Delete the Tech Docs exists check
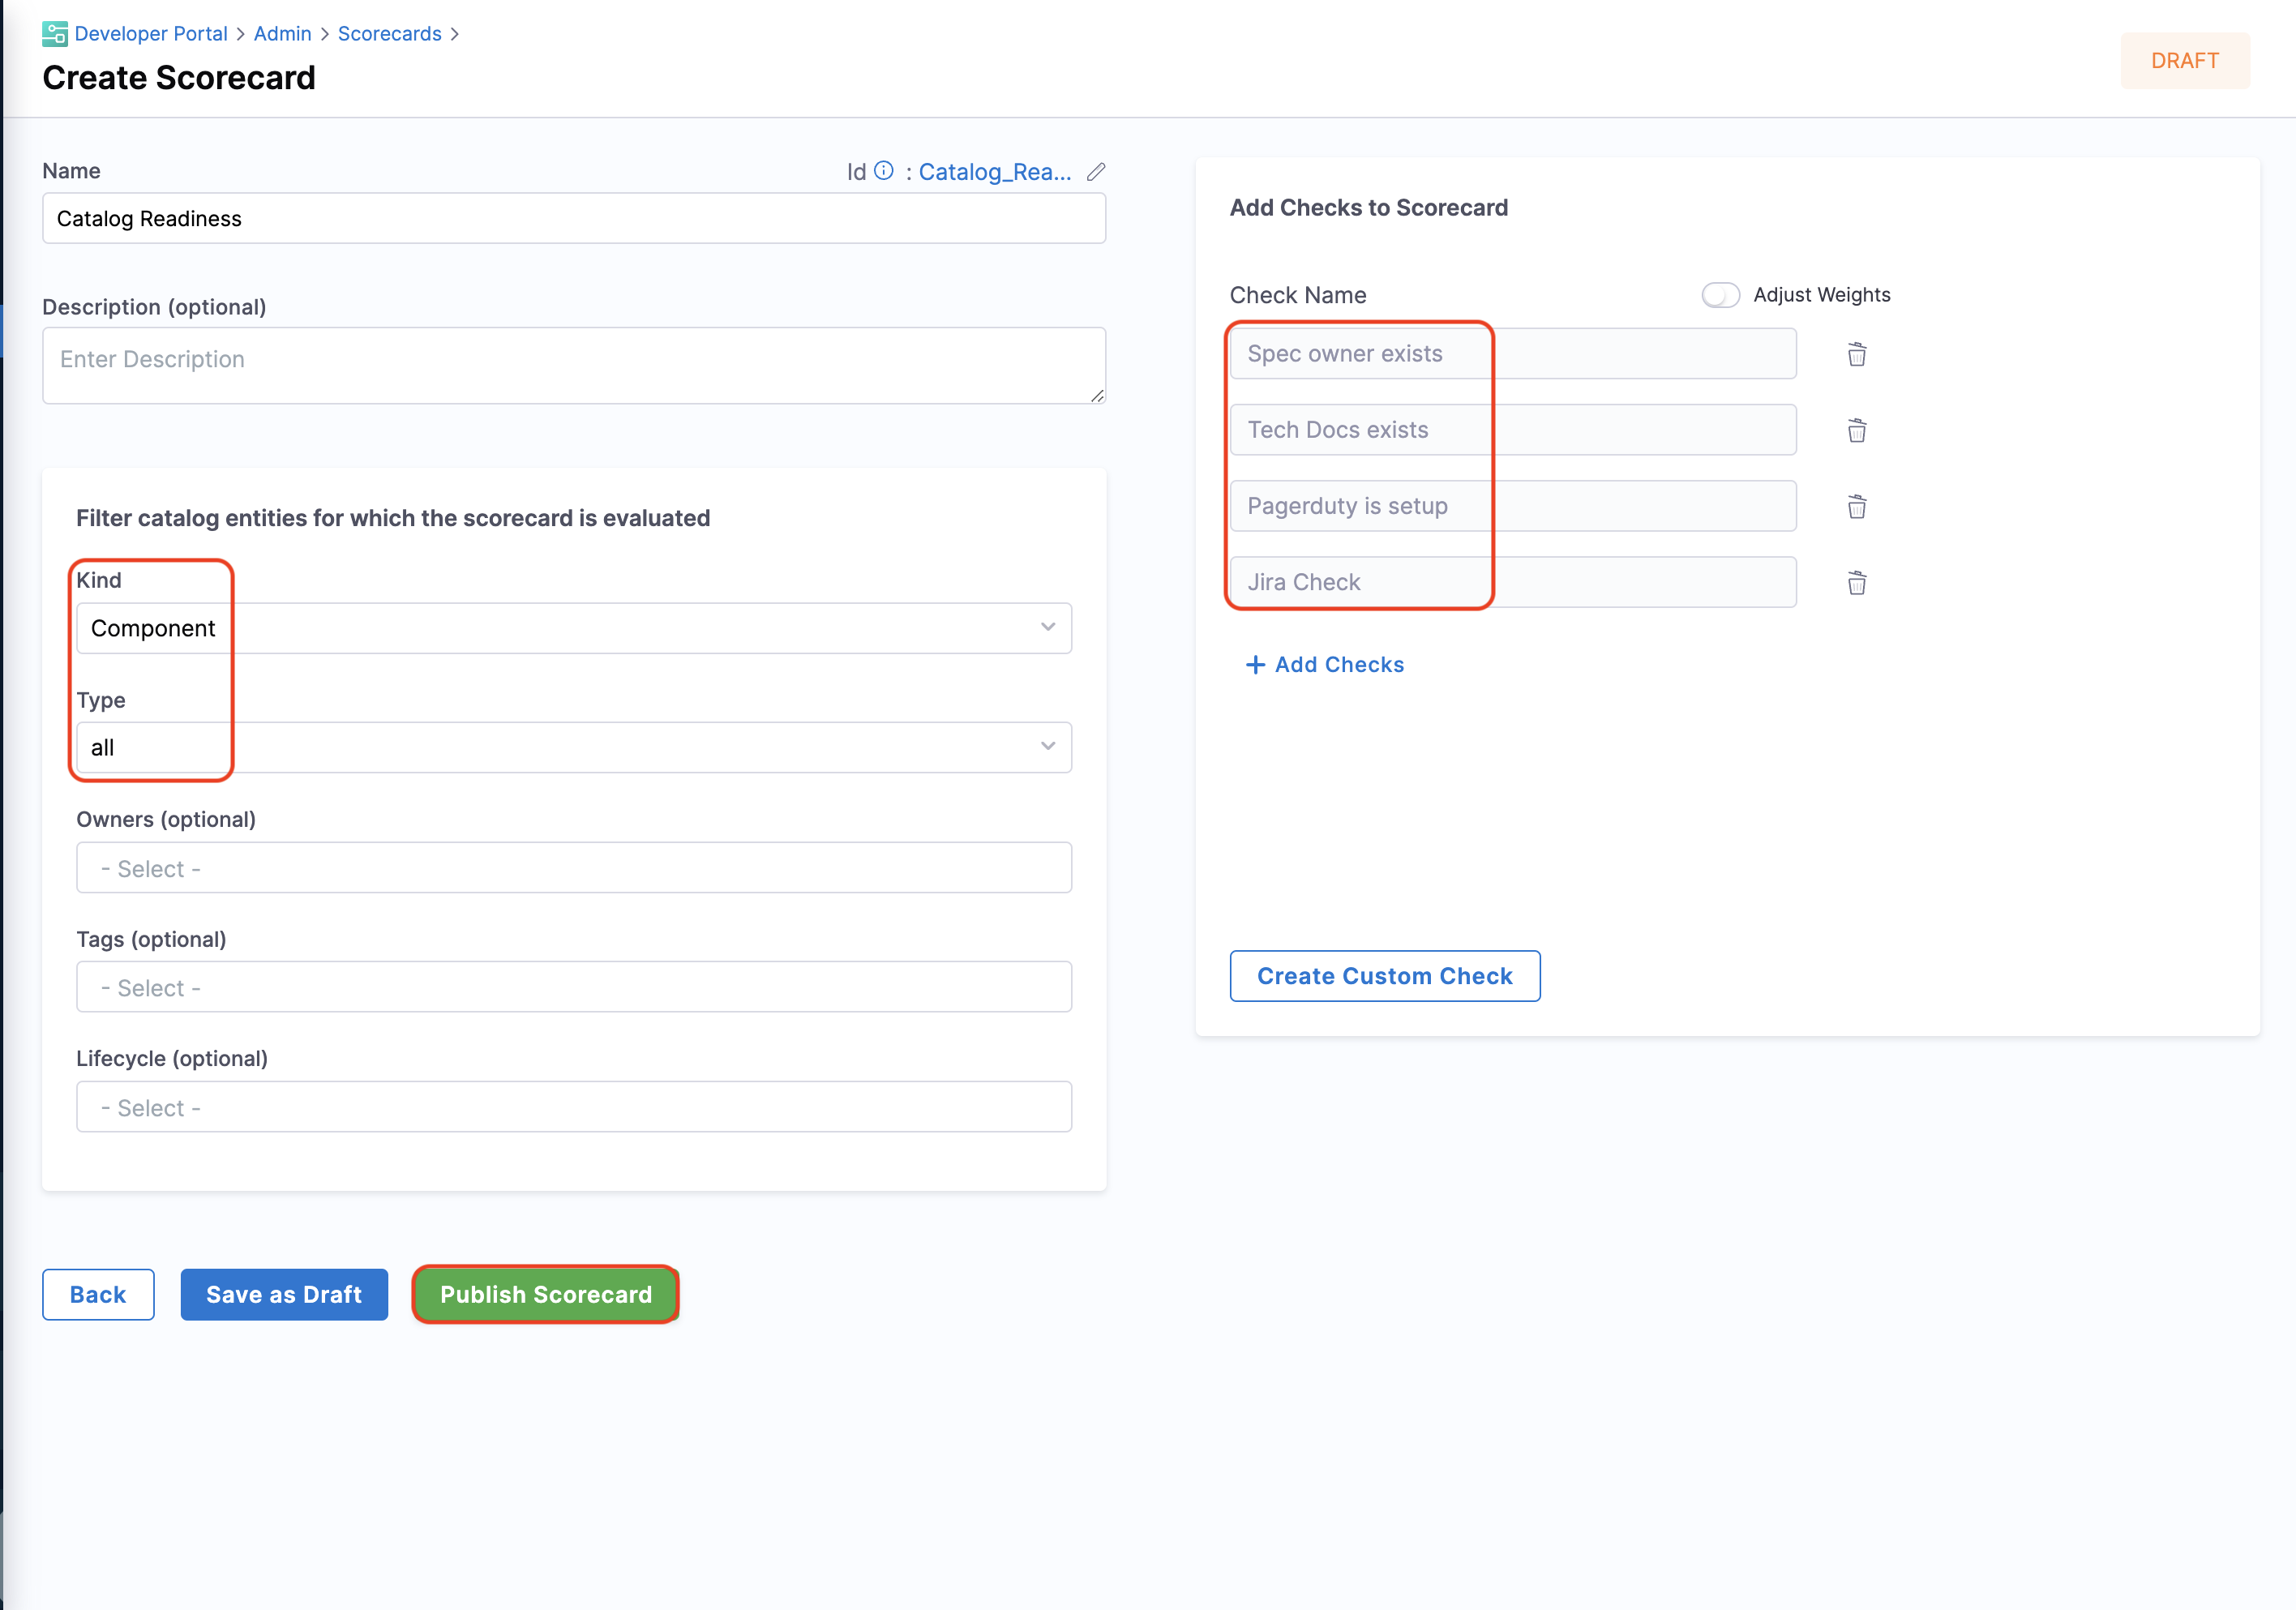The image size is (2296, 1610). [x=1856, y=430]
